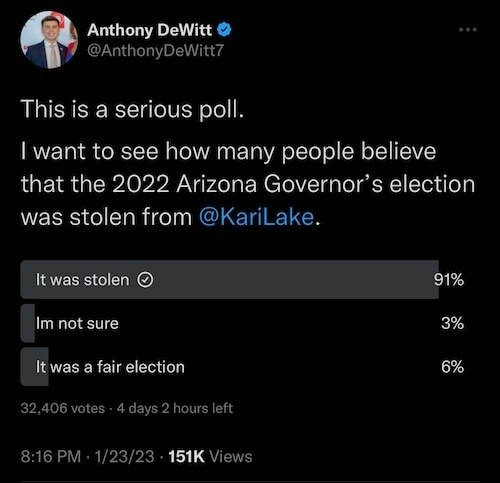This screenshot has width=500, height=483.
Task: Click the This is a serious poll text
Action: [132, 109]
